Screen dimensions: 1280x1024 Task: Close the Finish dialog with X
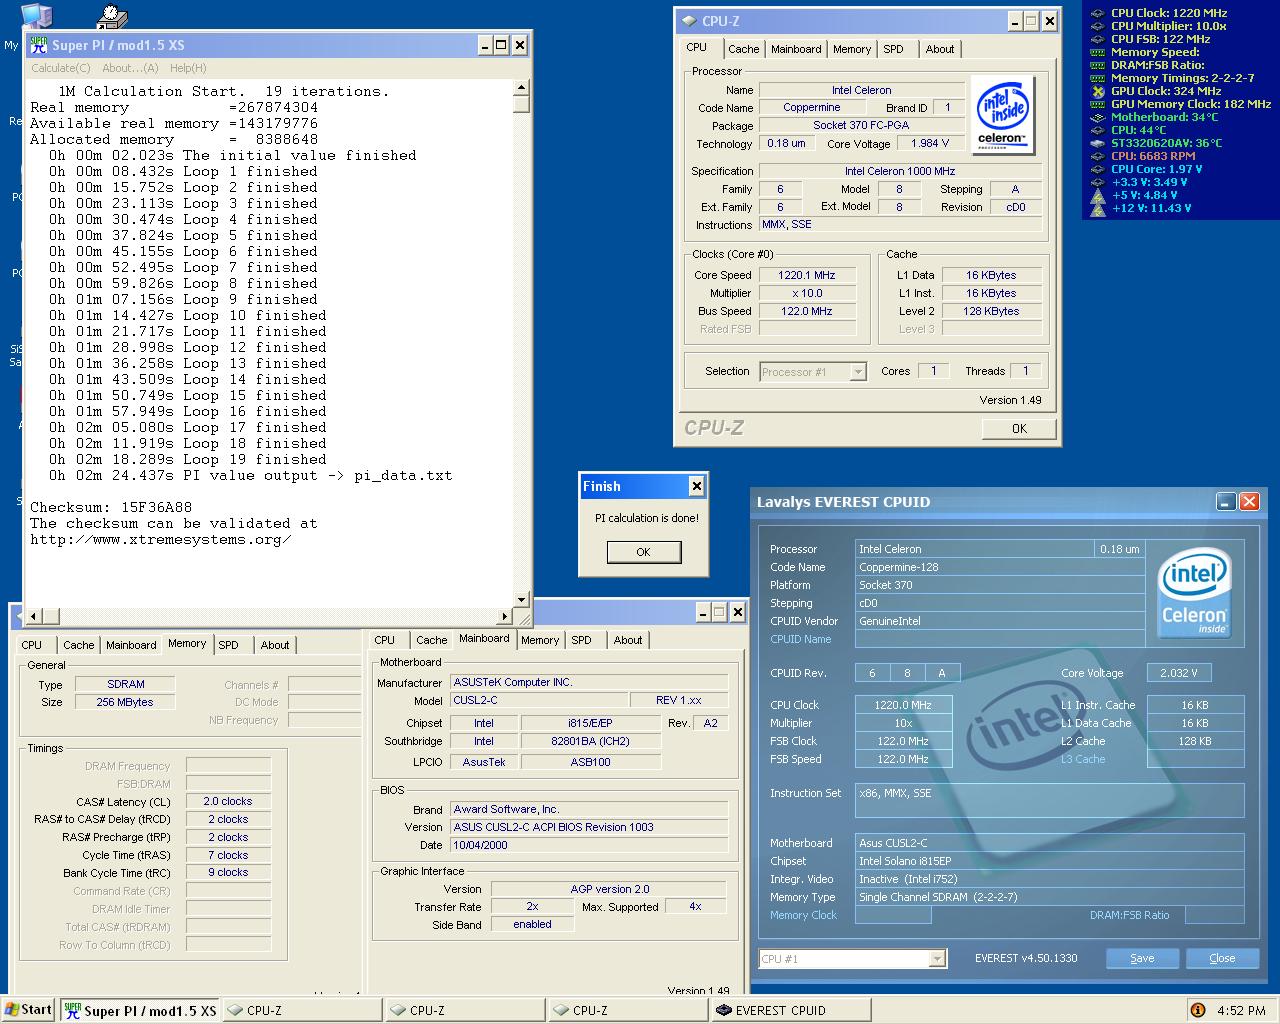pos(697,486)
